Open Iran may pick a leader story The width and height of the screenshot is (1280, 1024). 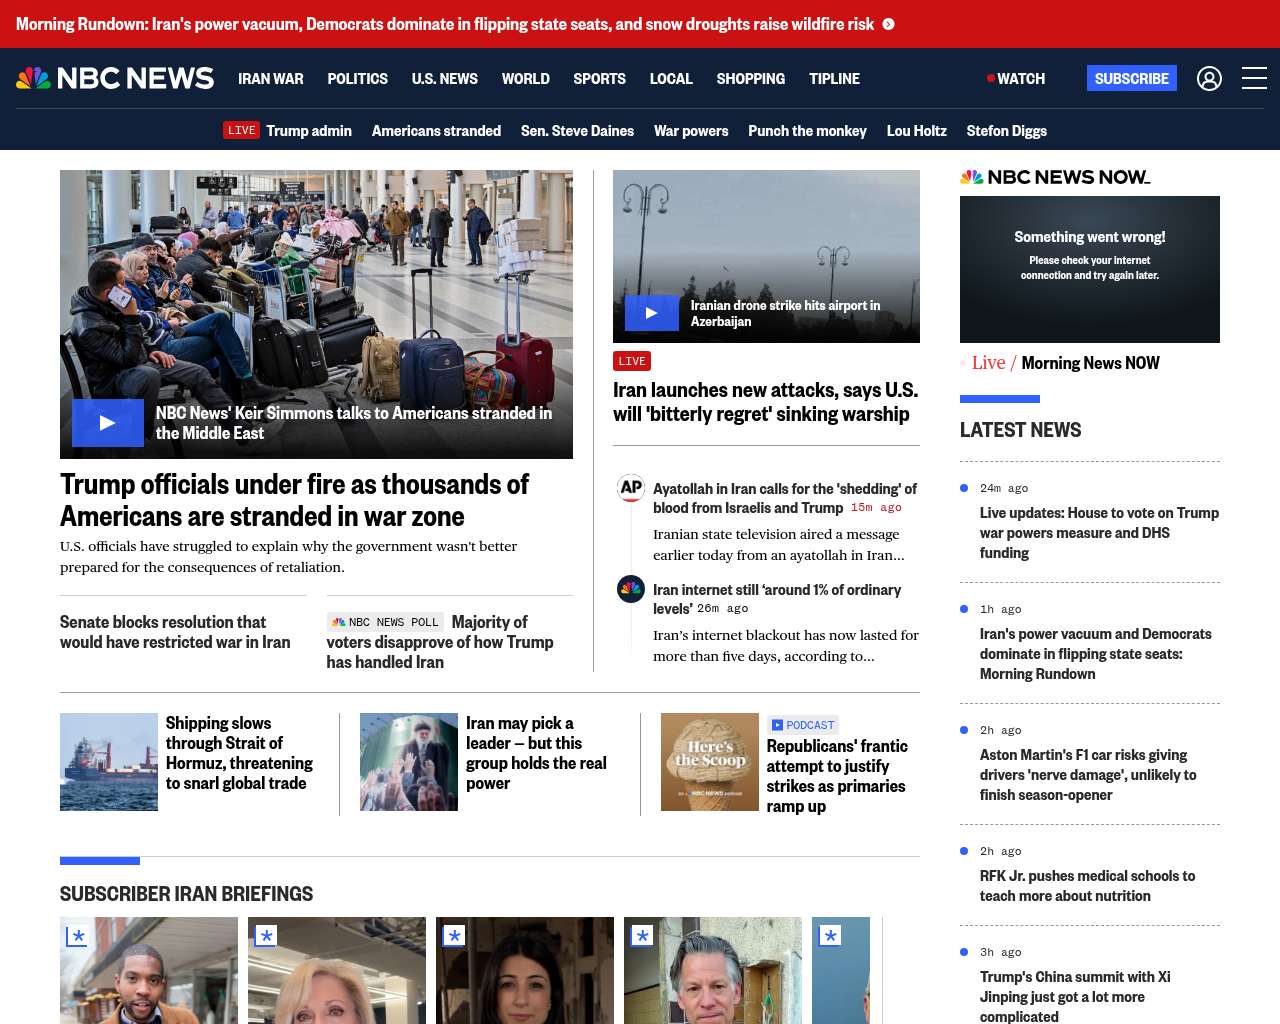click(536, 753)
